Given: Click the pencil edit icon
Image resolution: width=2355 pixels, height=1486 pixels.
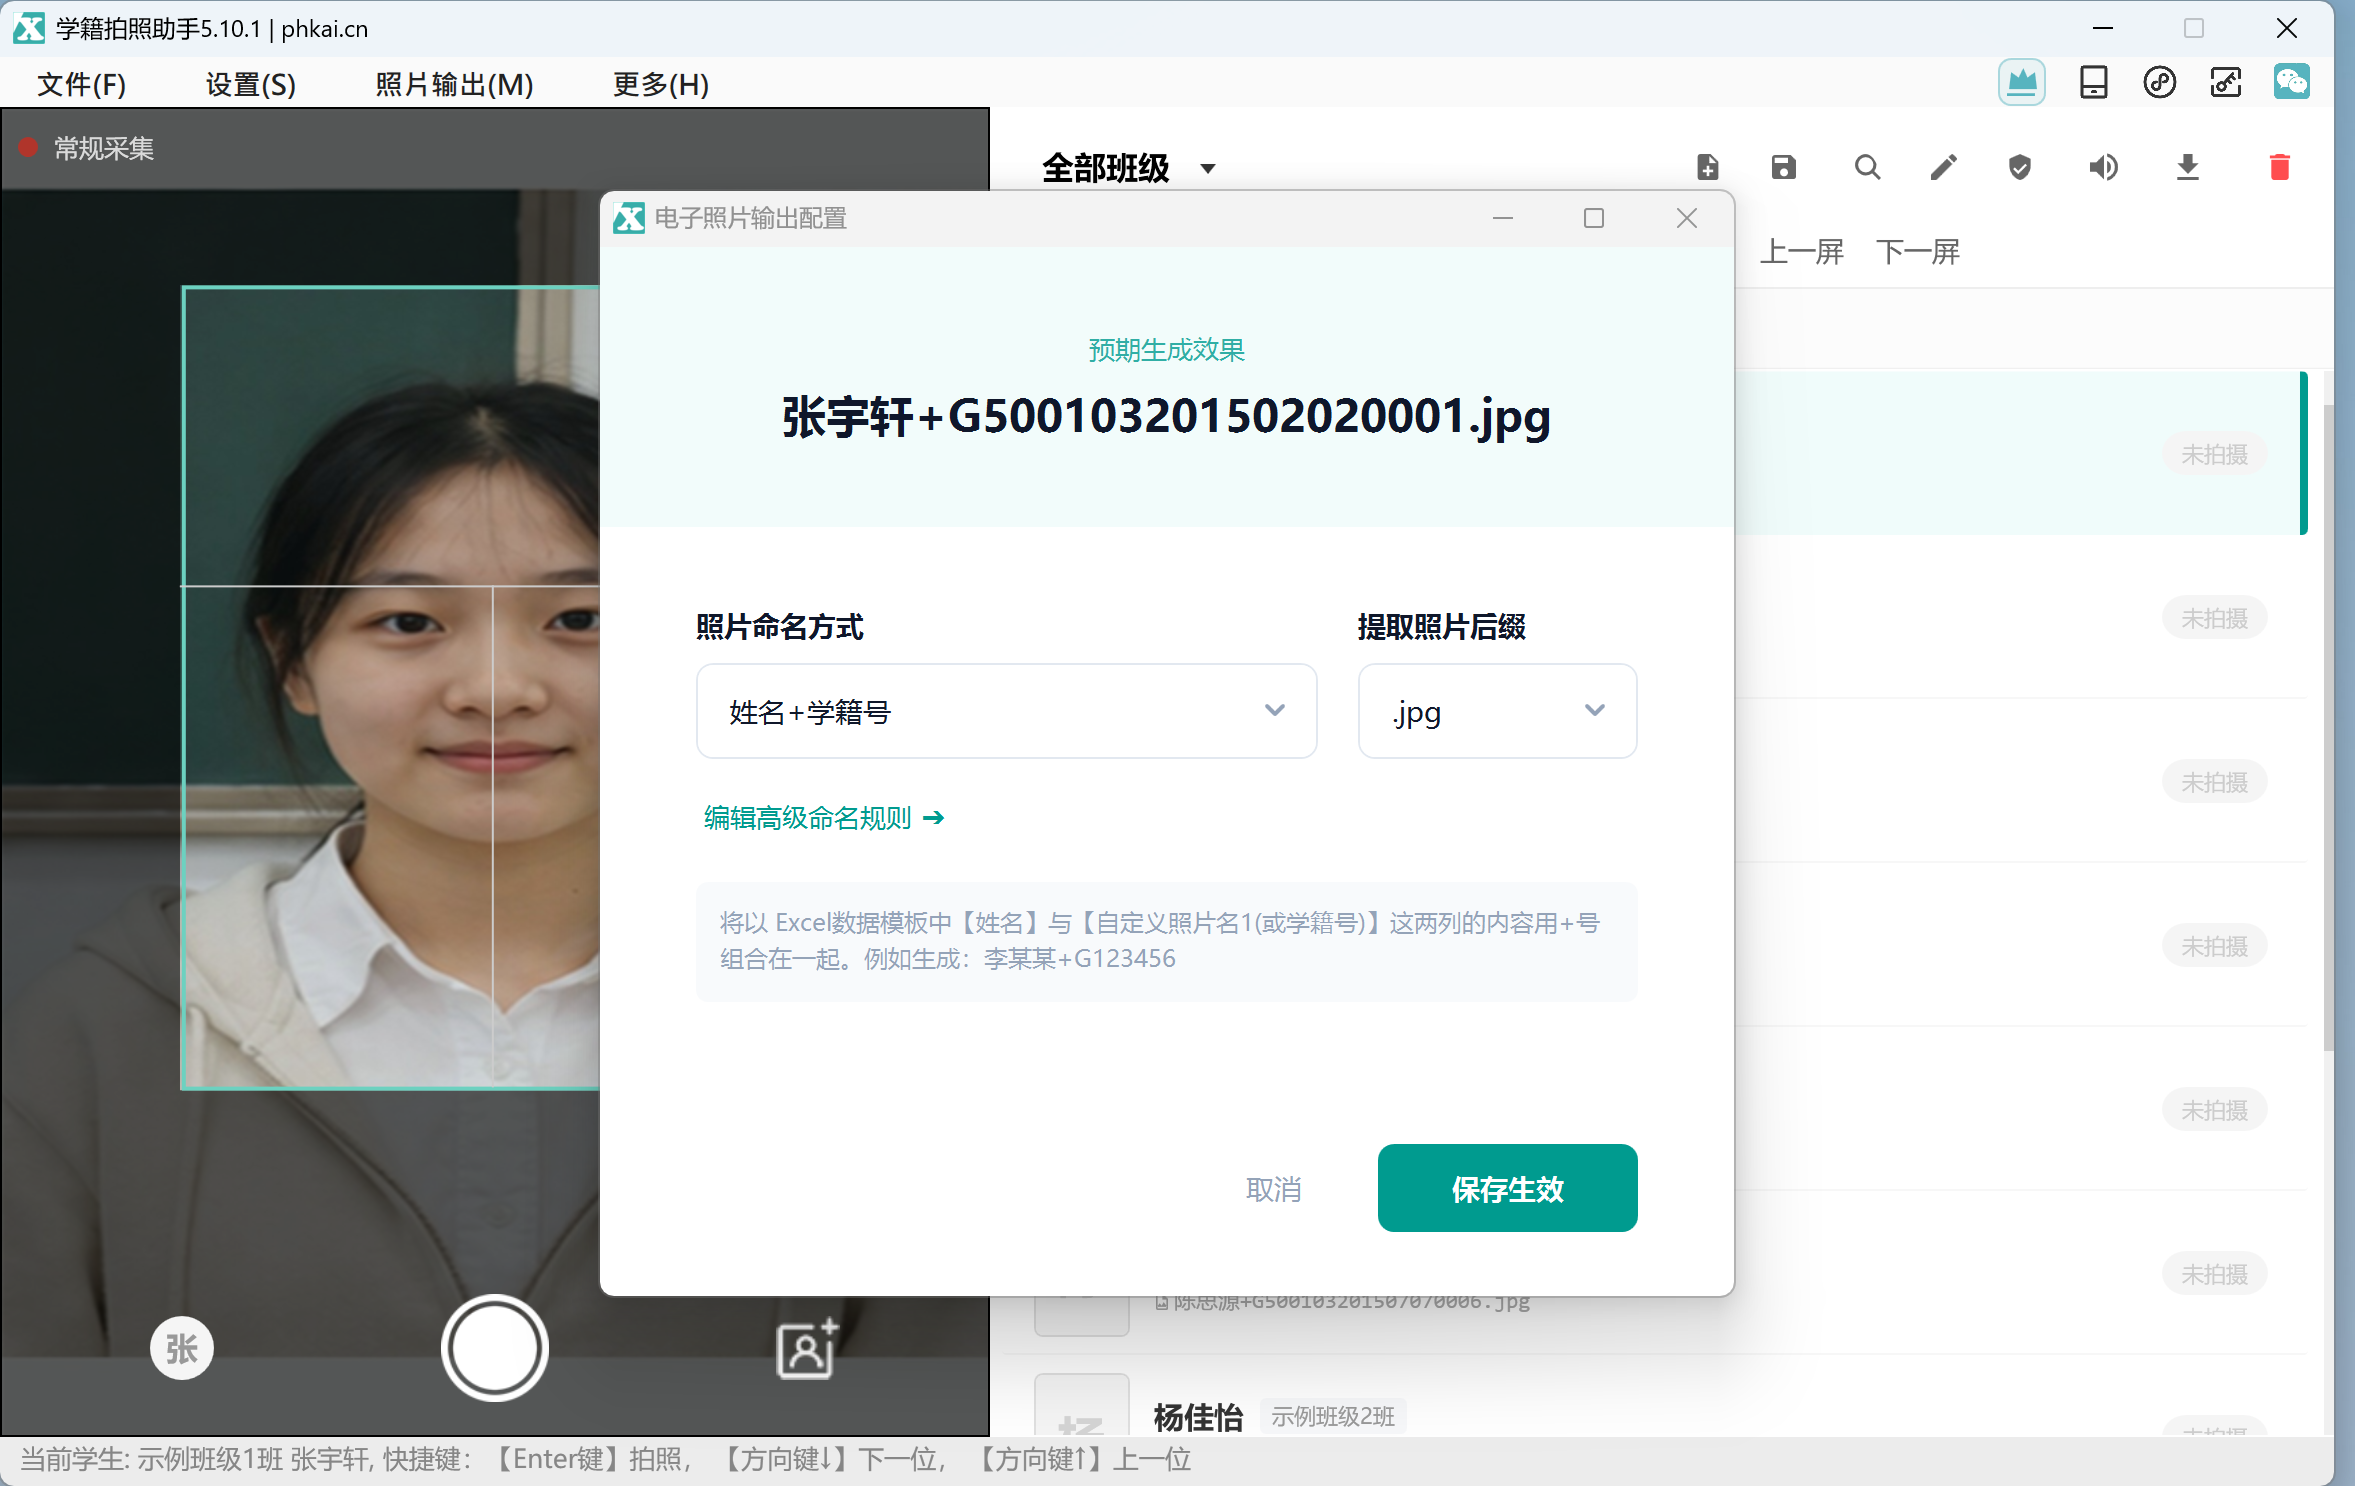Looking at the screenshot, I should [1943, 167].
